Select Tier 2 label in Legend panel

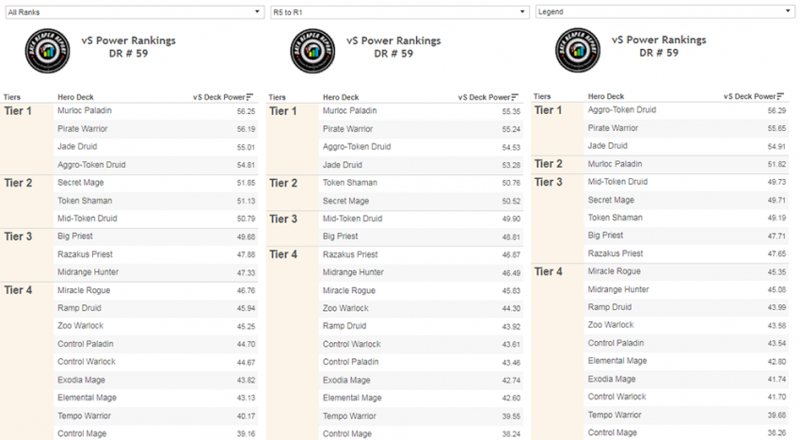click(548, 164)
